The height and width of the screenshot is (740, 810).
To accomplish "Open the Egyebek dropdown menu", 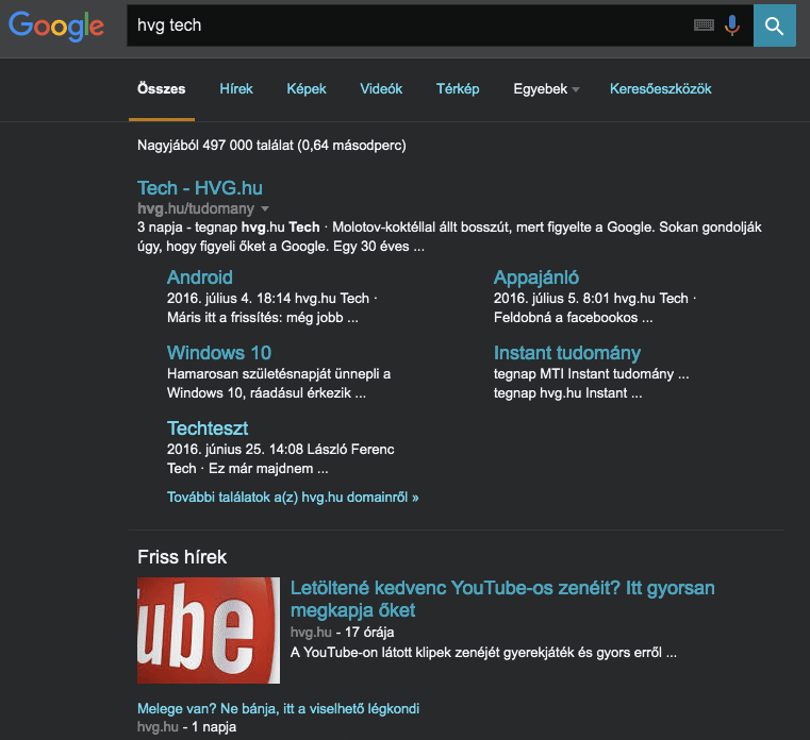I will coord(546,89).
